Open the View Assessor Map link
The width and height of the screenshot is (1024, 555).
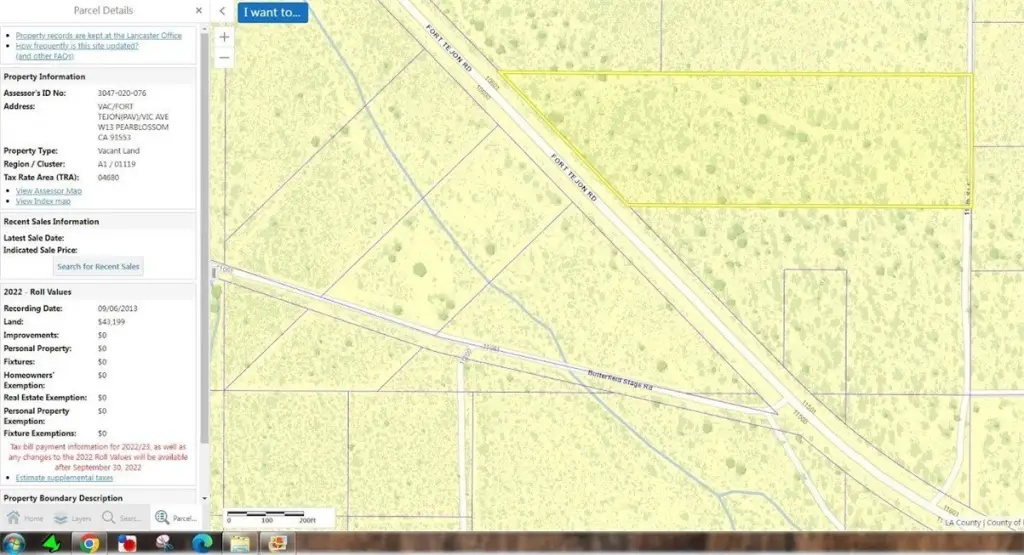(49, 190)
